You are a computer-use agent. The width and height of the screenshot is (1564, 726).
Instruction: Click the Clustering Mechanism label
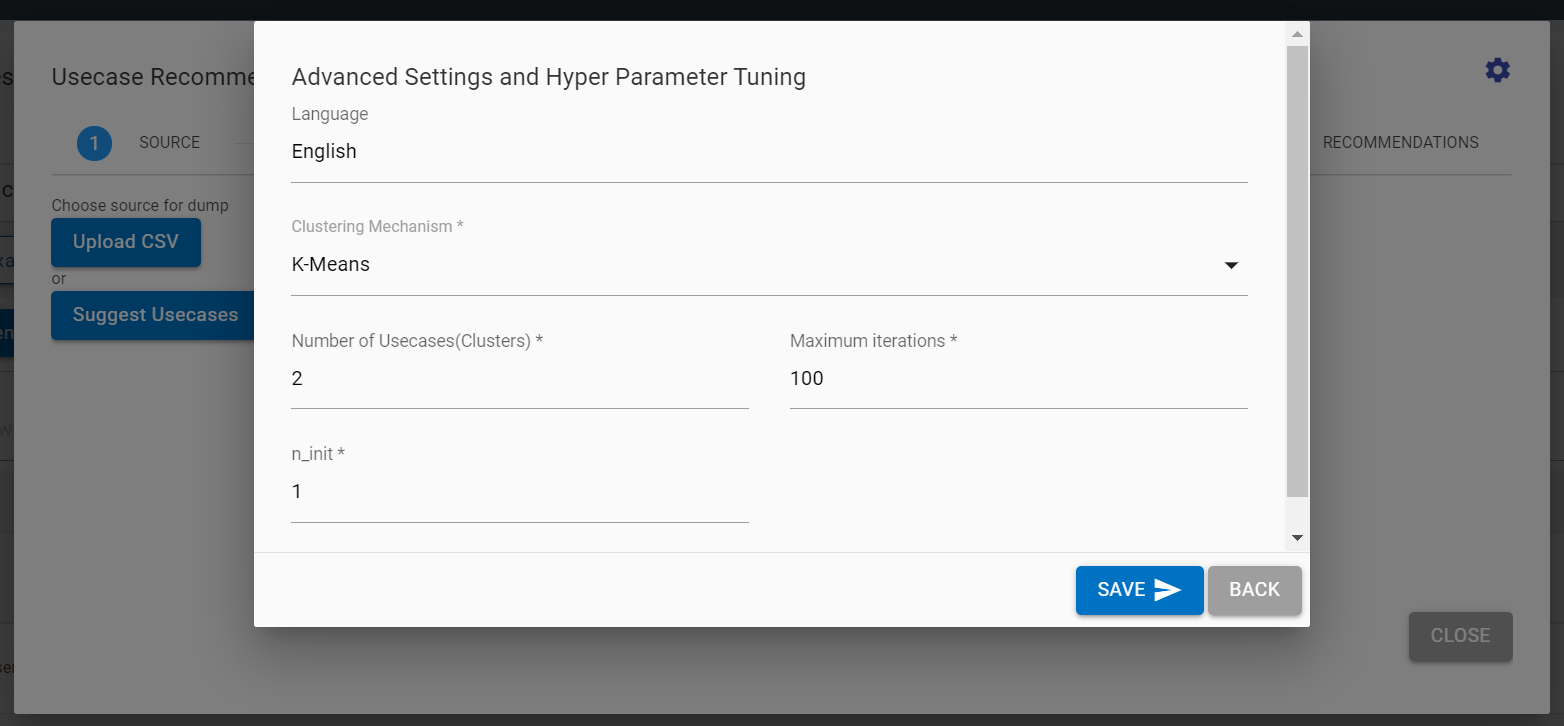click(x=377, y=227)
